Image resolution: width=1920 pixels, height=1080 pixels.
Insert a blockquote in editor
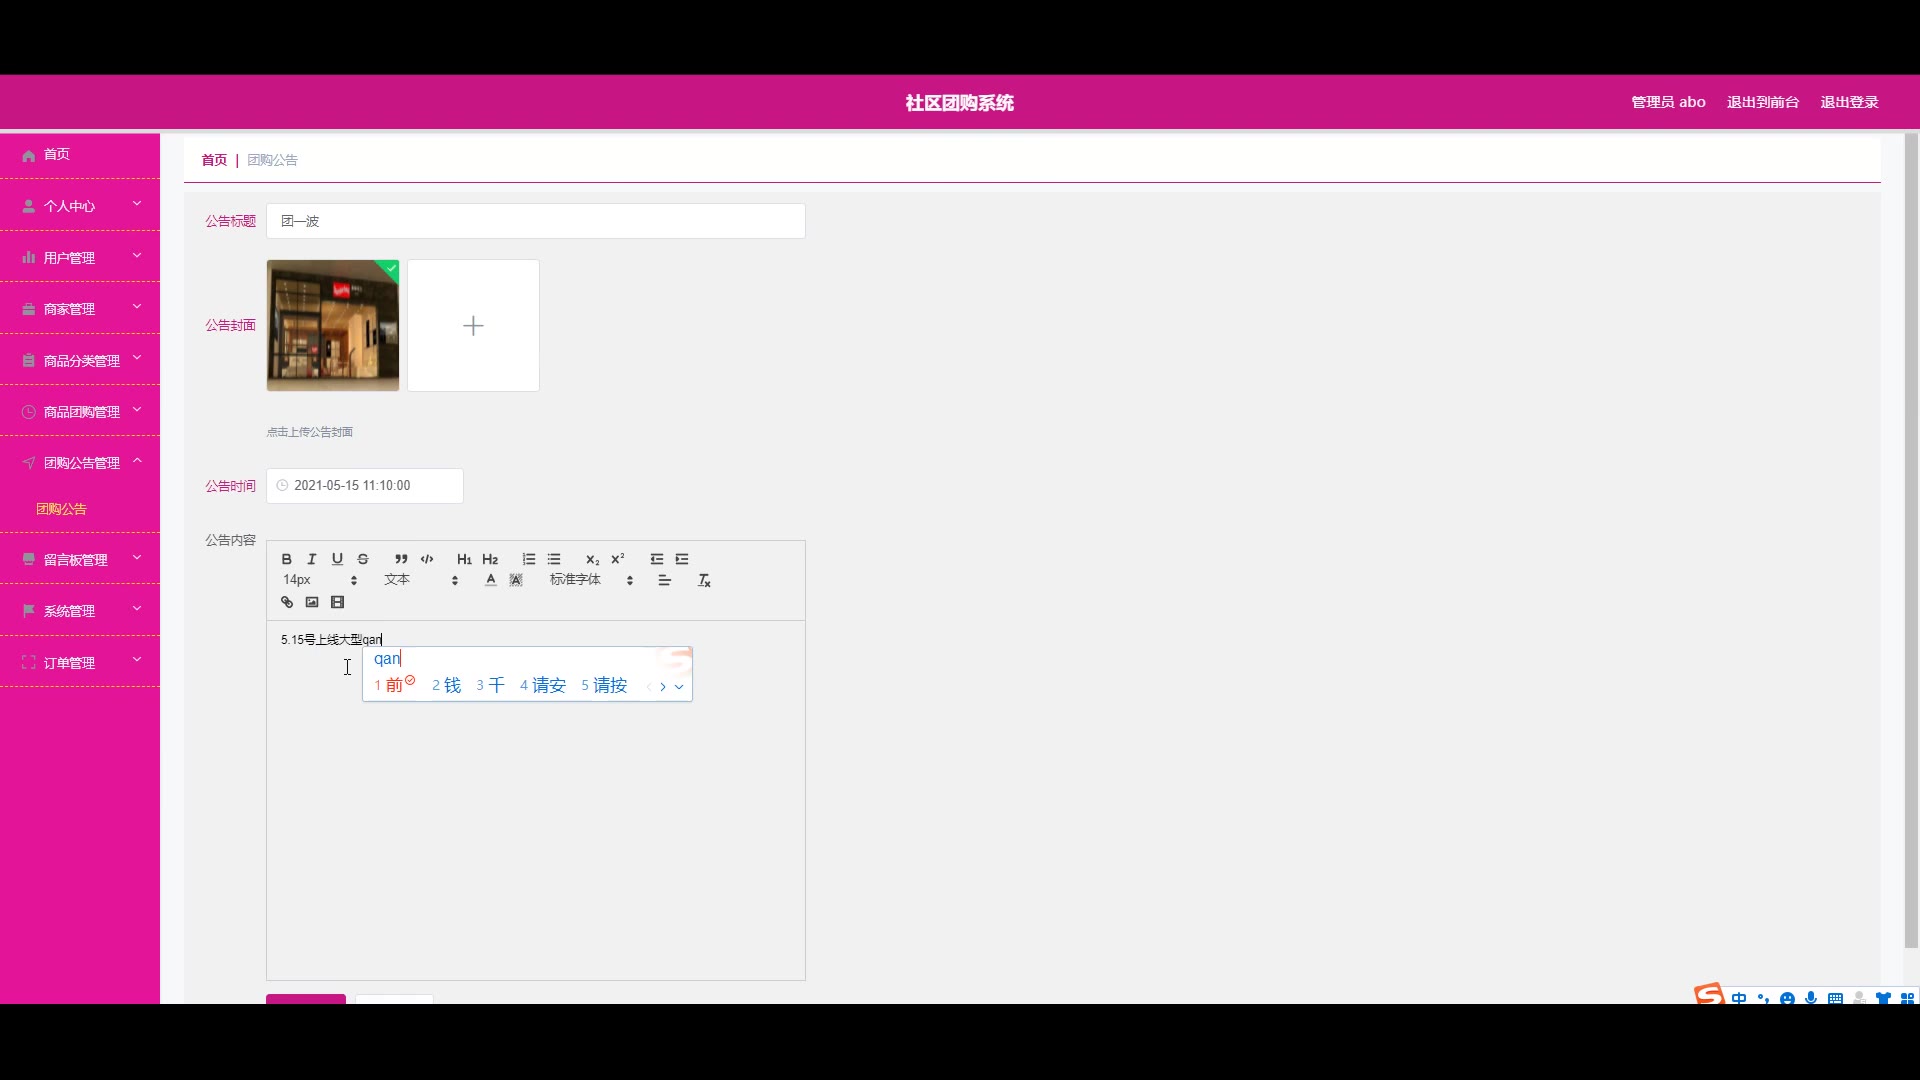401,559
